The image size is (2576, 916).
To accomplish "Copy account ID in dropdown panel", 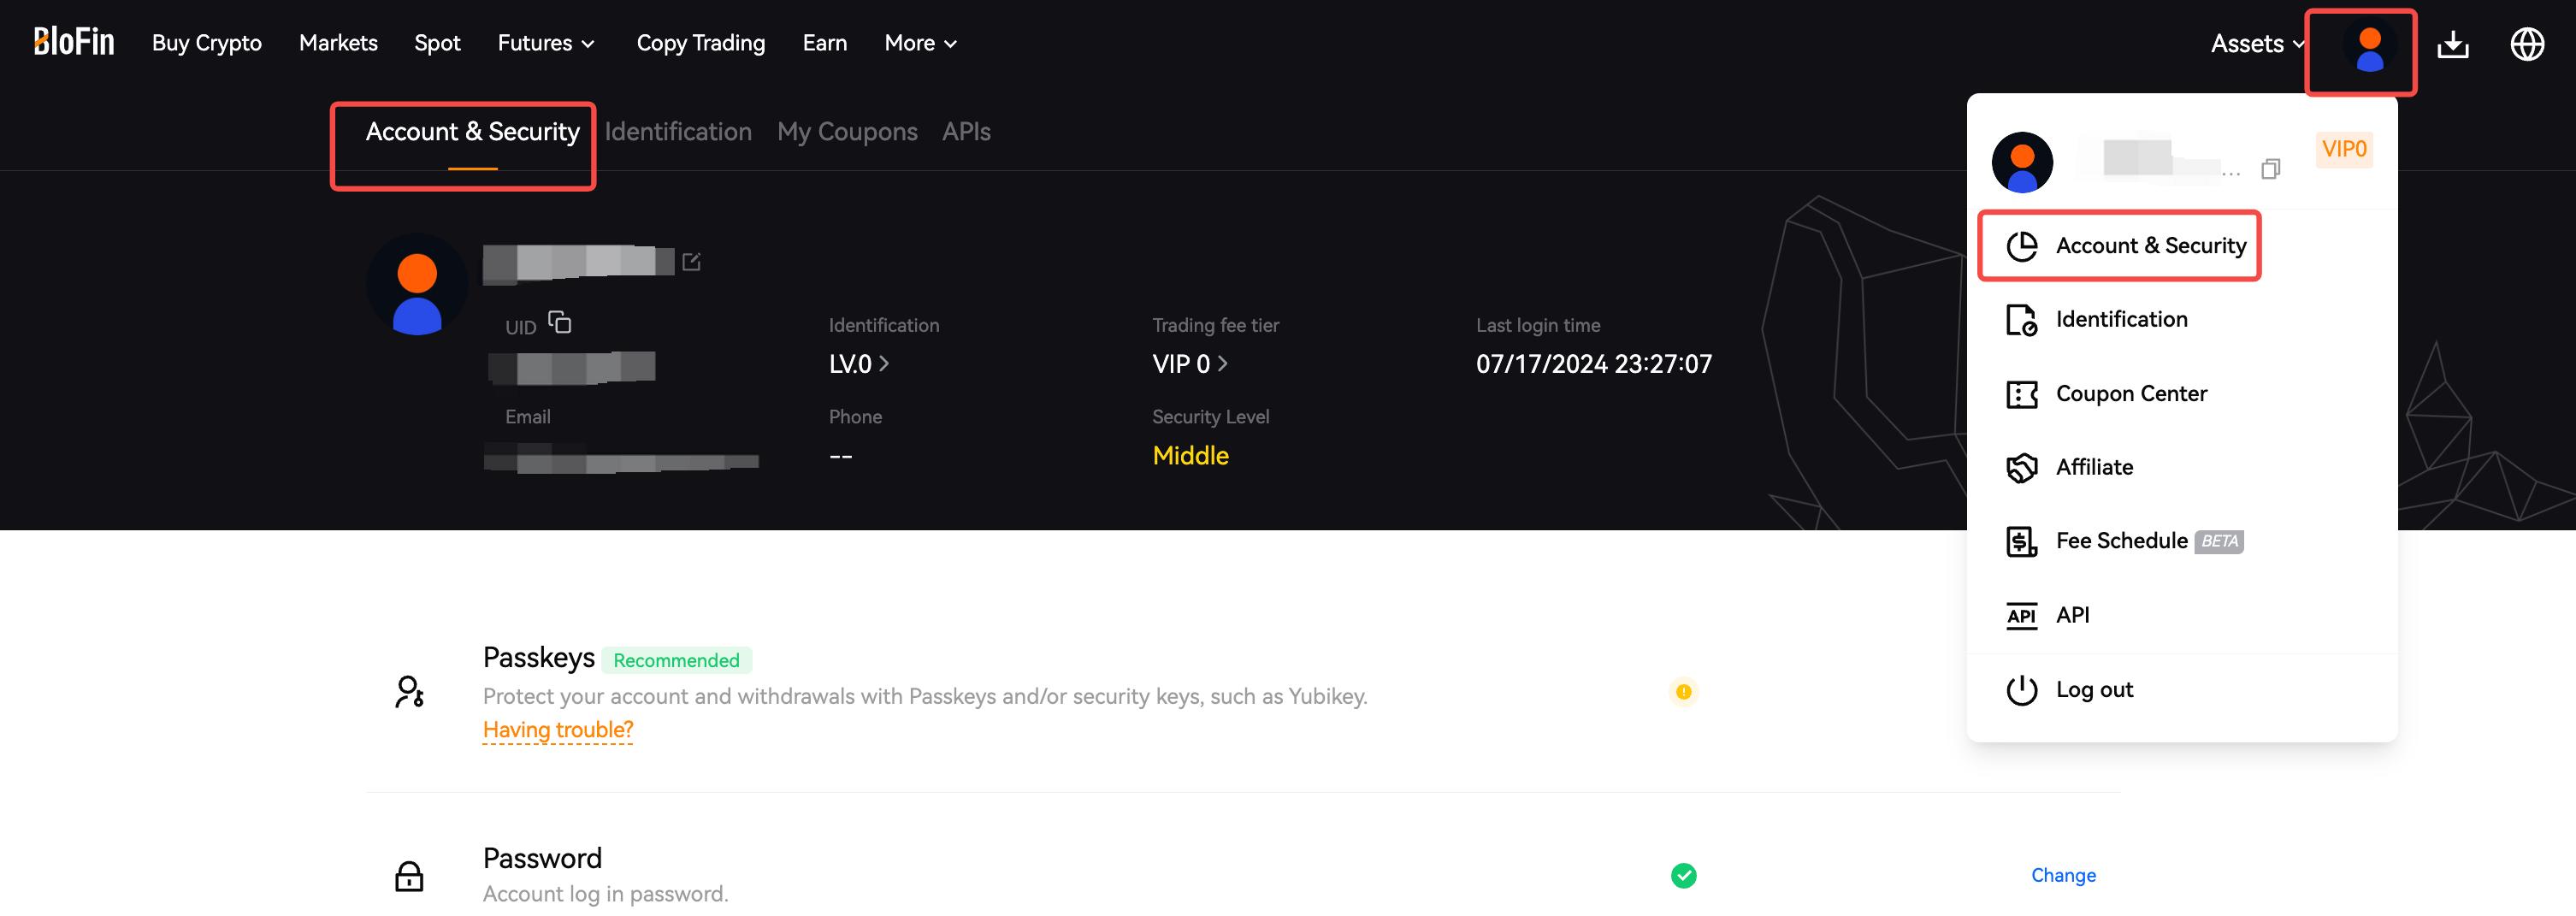I will 2270,169.
